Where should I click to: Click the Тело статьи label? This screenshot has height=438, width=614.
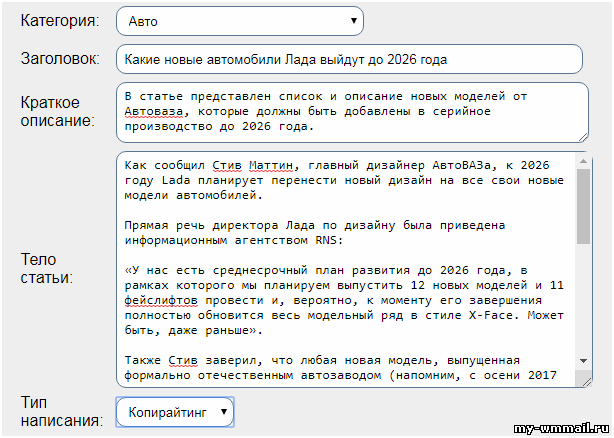(47, 269)
